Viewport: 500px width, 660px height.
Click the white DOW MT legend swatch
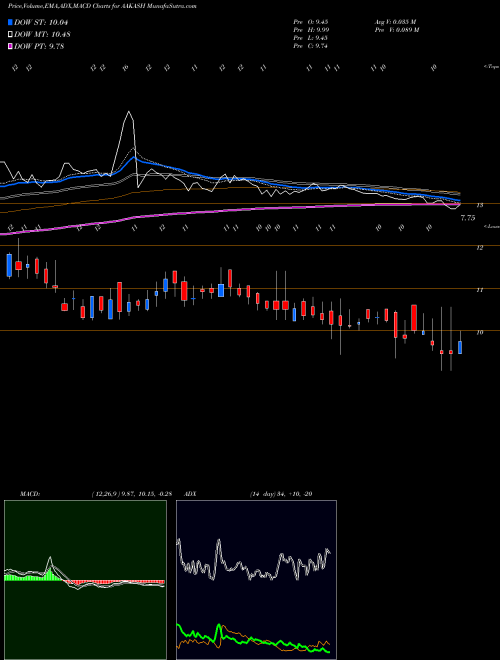10,35
